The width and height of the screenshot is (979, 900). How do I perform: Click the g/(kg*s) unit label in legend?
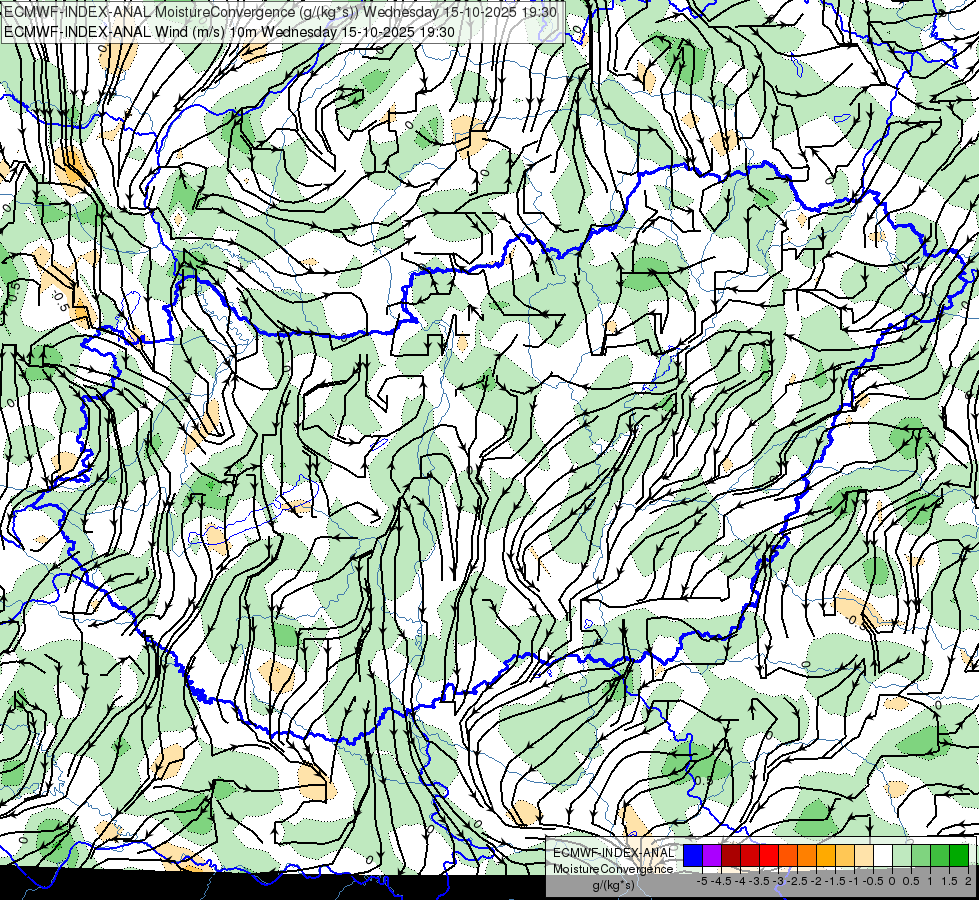pos(614,886)
